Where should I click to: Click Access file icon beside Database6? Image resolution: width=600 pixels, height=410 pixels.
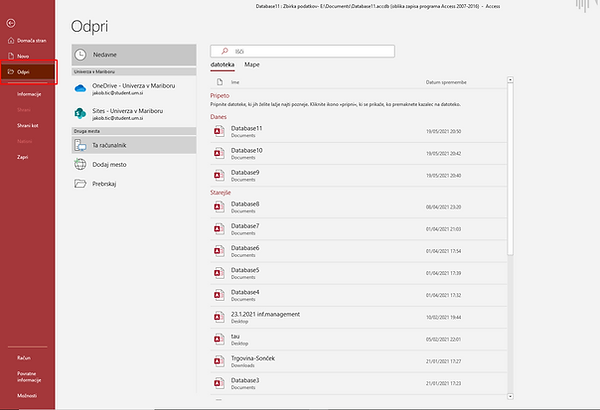219,251
